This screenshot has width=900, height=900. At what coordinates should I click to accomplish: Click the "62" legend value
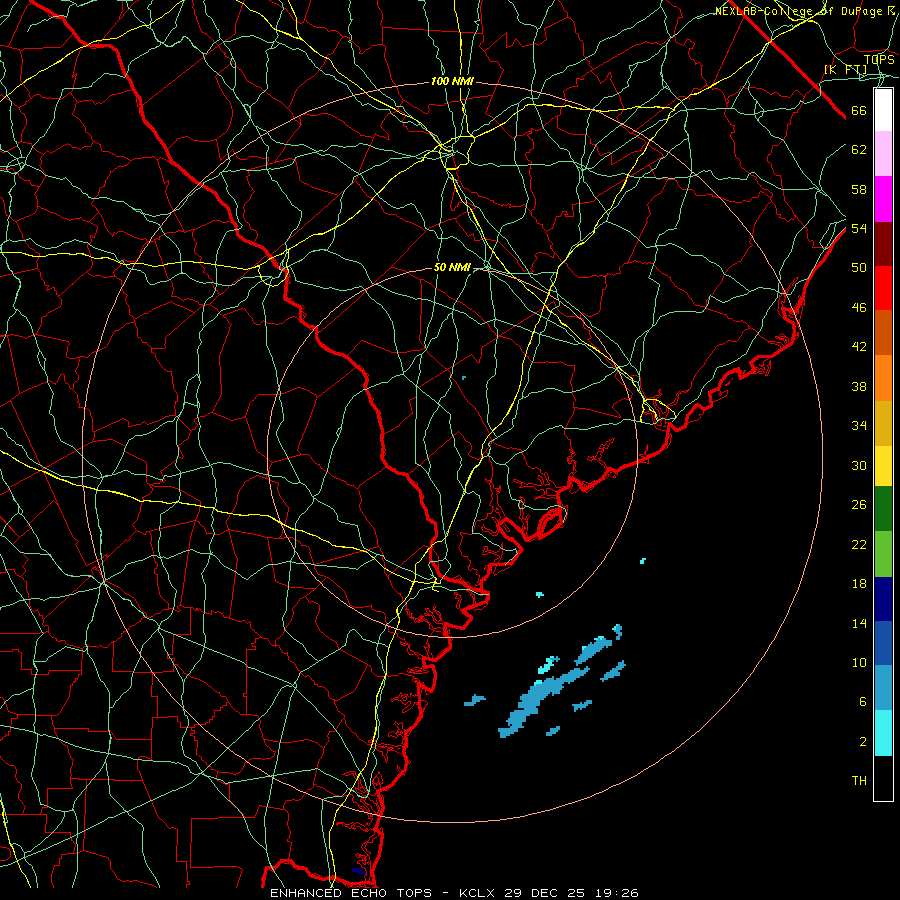[859, 150]
